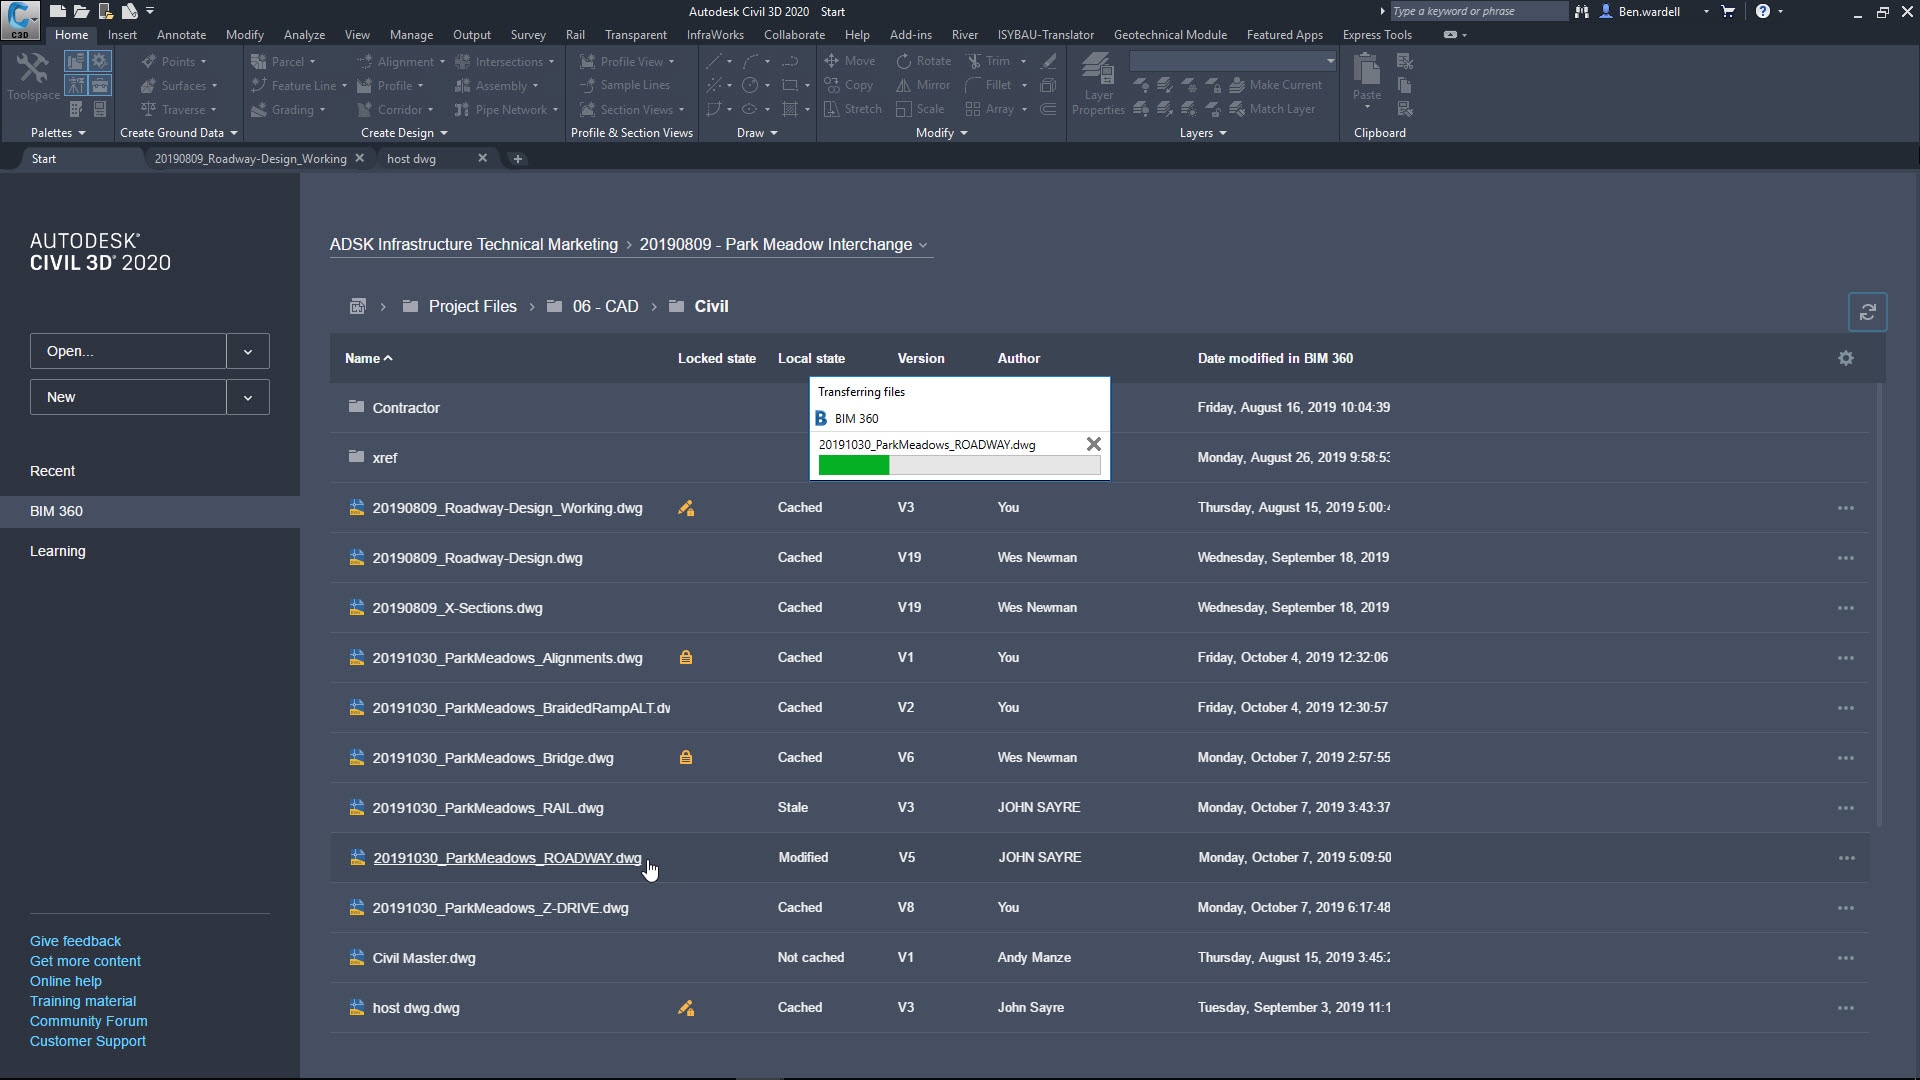Open the layer name combo box
Viewport: 1920px width, 1080px height.
click(x=1232, y=61)
